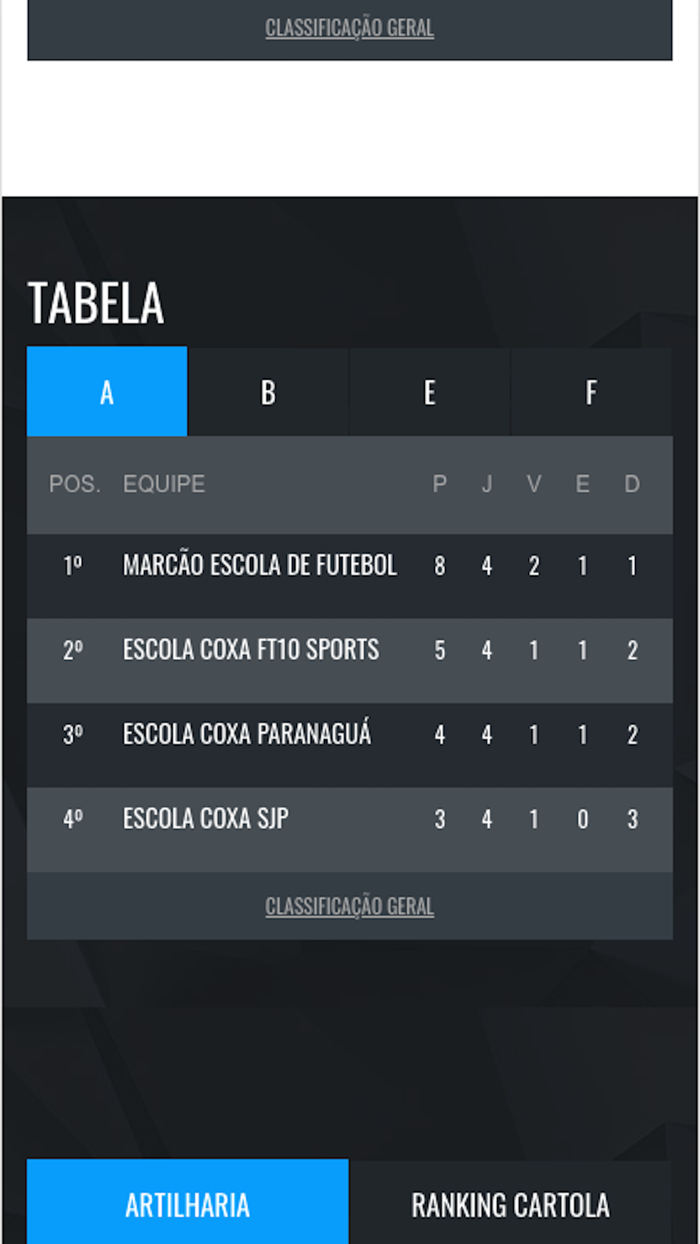Click the POS. column header

click(75, 485)
